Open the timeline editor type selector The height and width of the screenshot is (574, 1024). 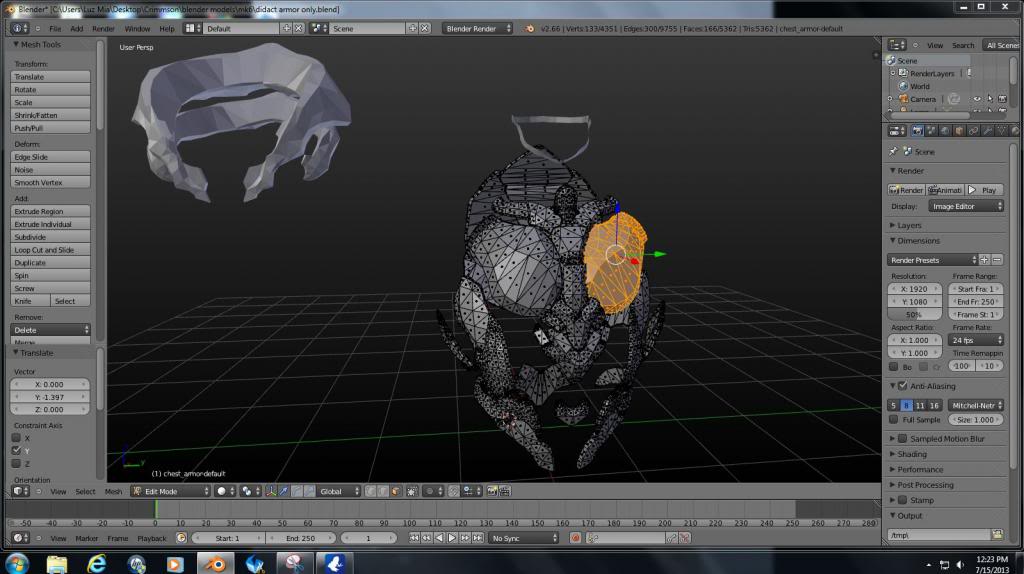(20, 538)
